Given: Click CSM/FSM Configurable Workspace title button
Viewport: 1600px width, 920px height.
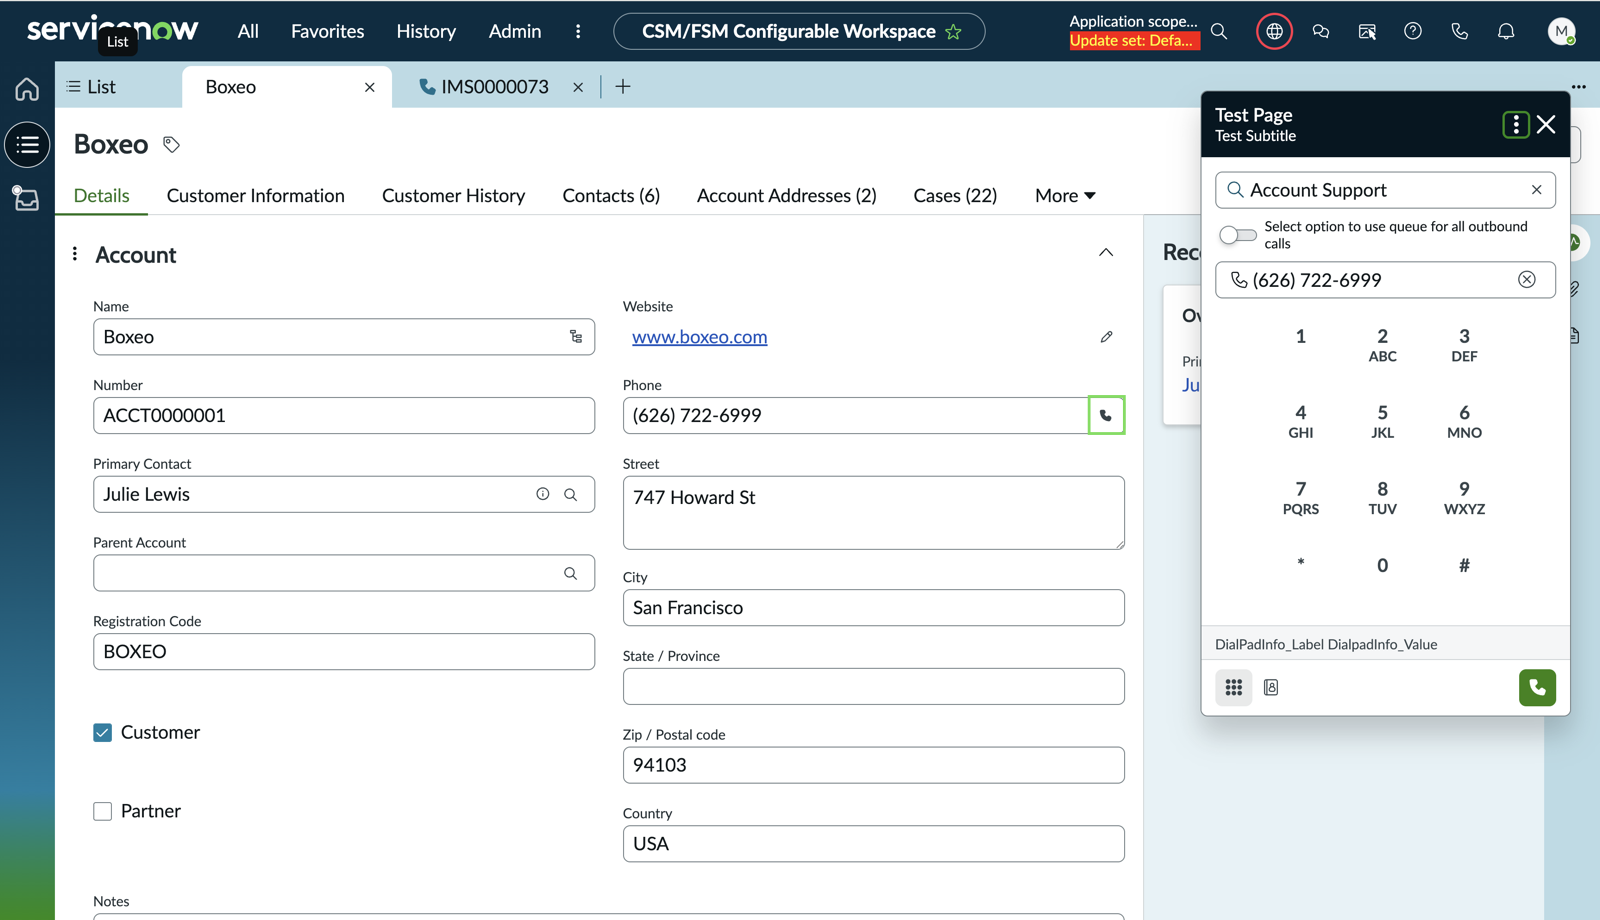Looking at the screenshot, I should (799, 32).
